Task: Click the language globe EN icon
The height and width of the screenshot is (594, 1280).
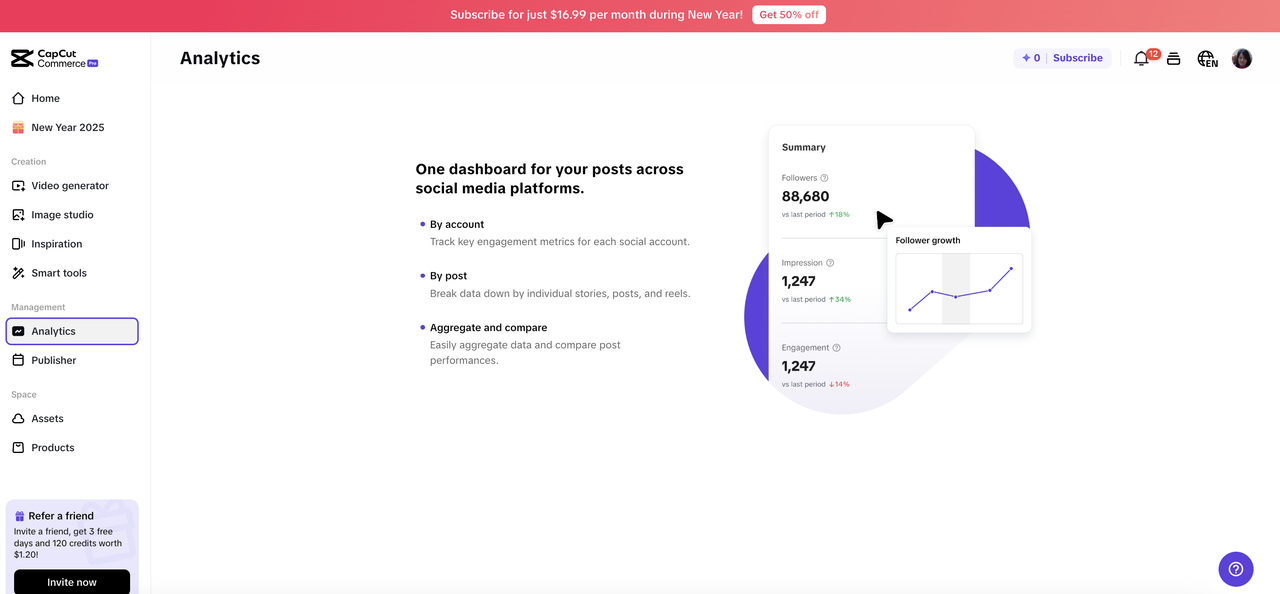Action: 1207,59
